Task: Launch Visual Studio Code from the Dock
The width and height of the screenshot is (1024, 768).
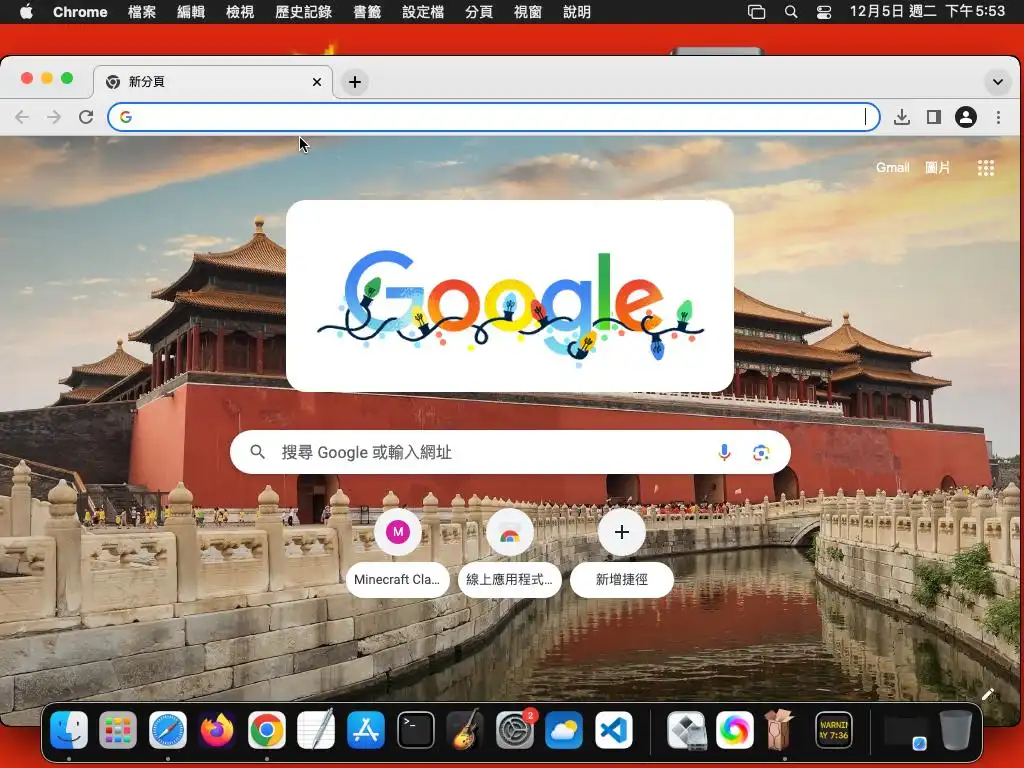Action: (613, 729)
